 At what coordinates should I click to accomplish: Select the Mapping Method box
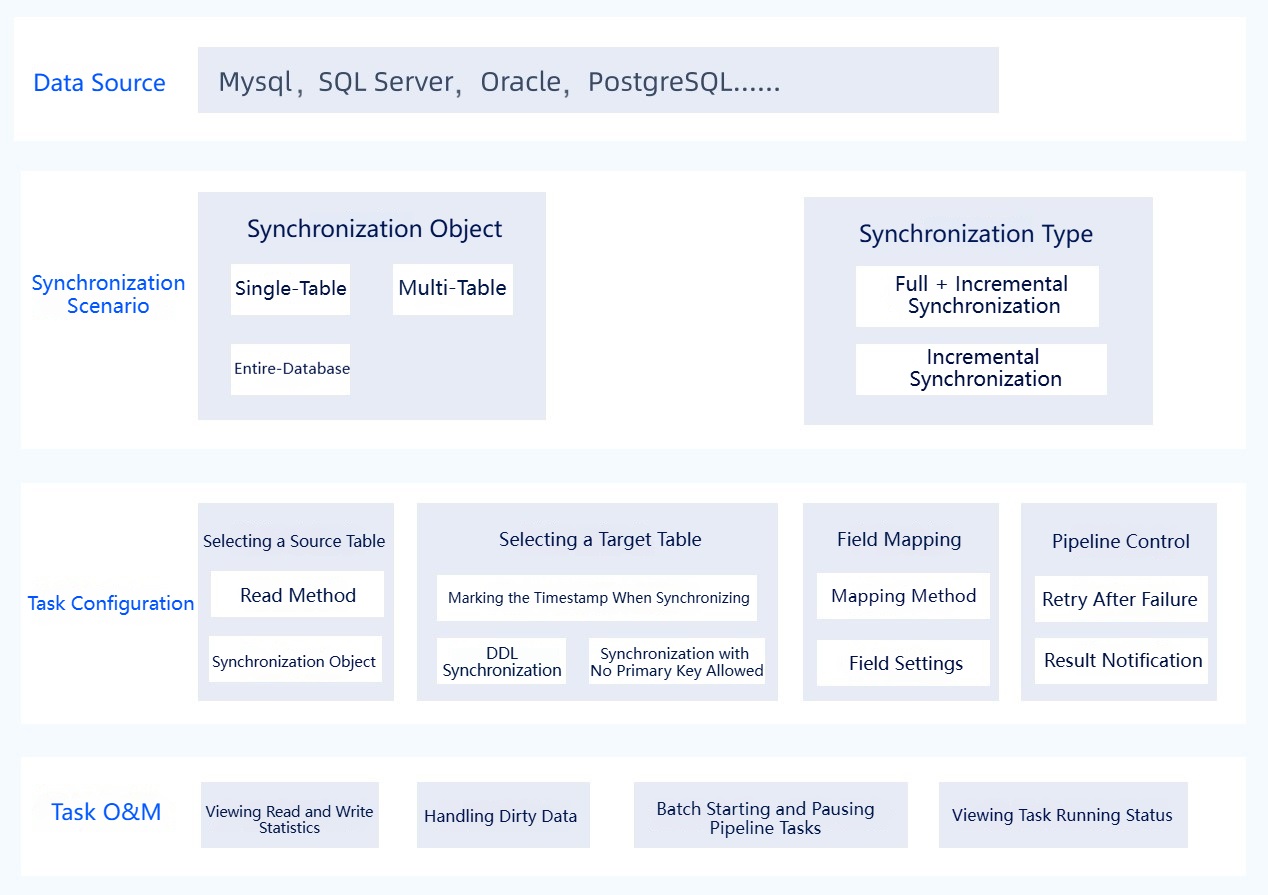pyautogui.click(x=903, y=596)
